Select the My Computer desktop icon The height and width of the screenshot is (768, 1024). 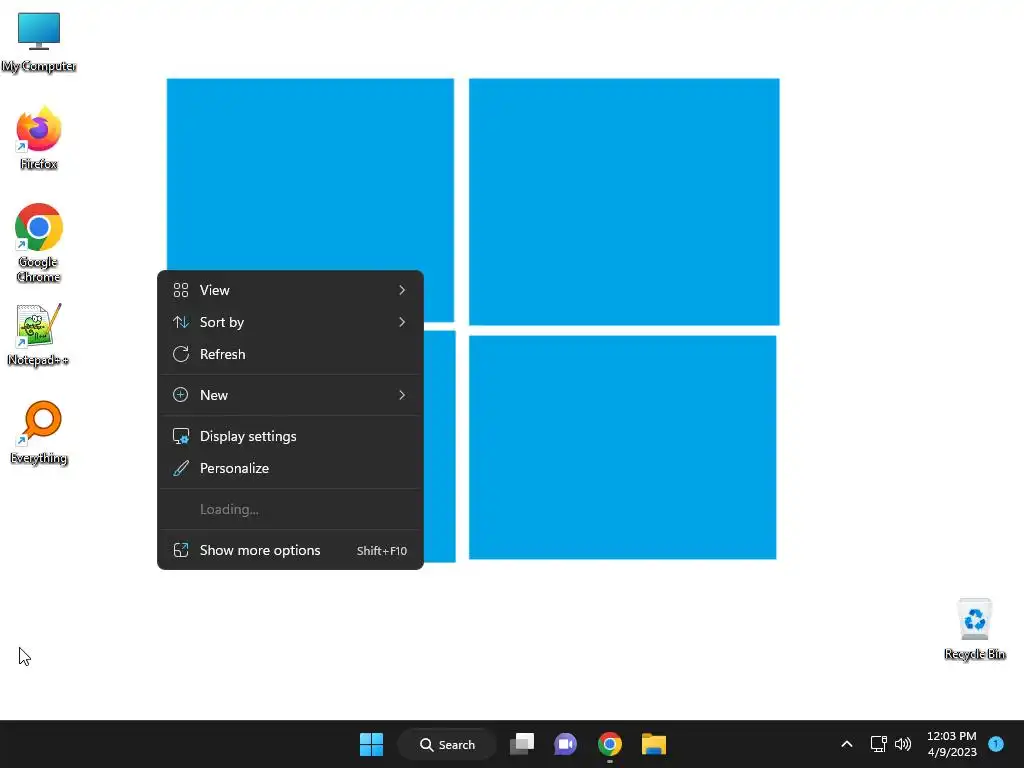point(39,42)
